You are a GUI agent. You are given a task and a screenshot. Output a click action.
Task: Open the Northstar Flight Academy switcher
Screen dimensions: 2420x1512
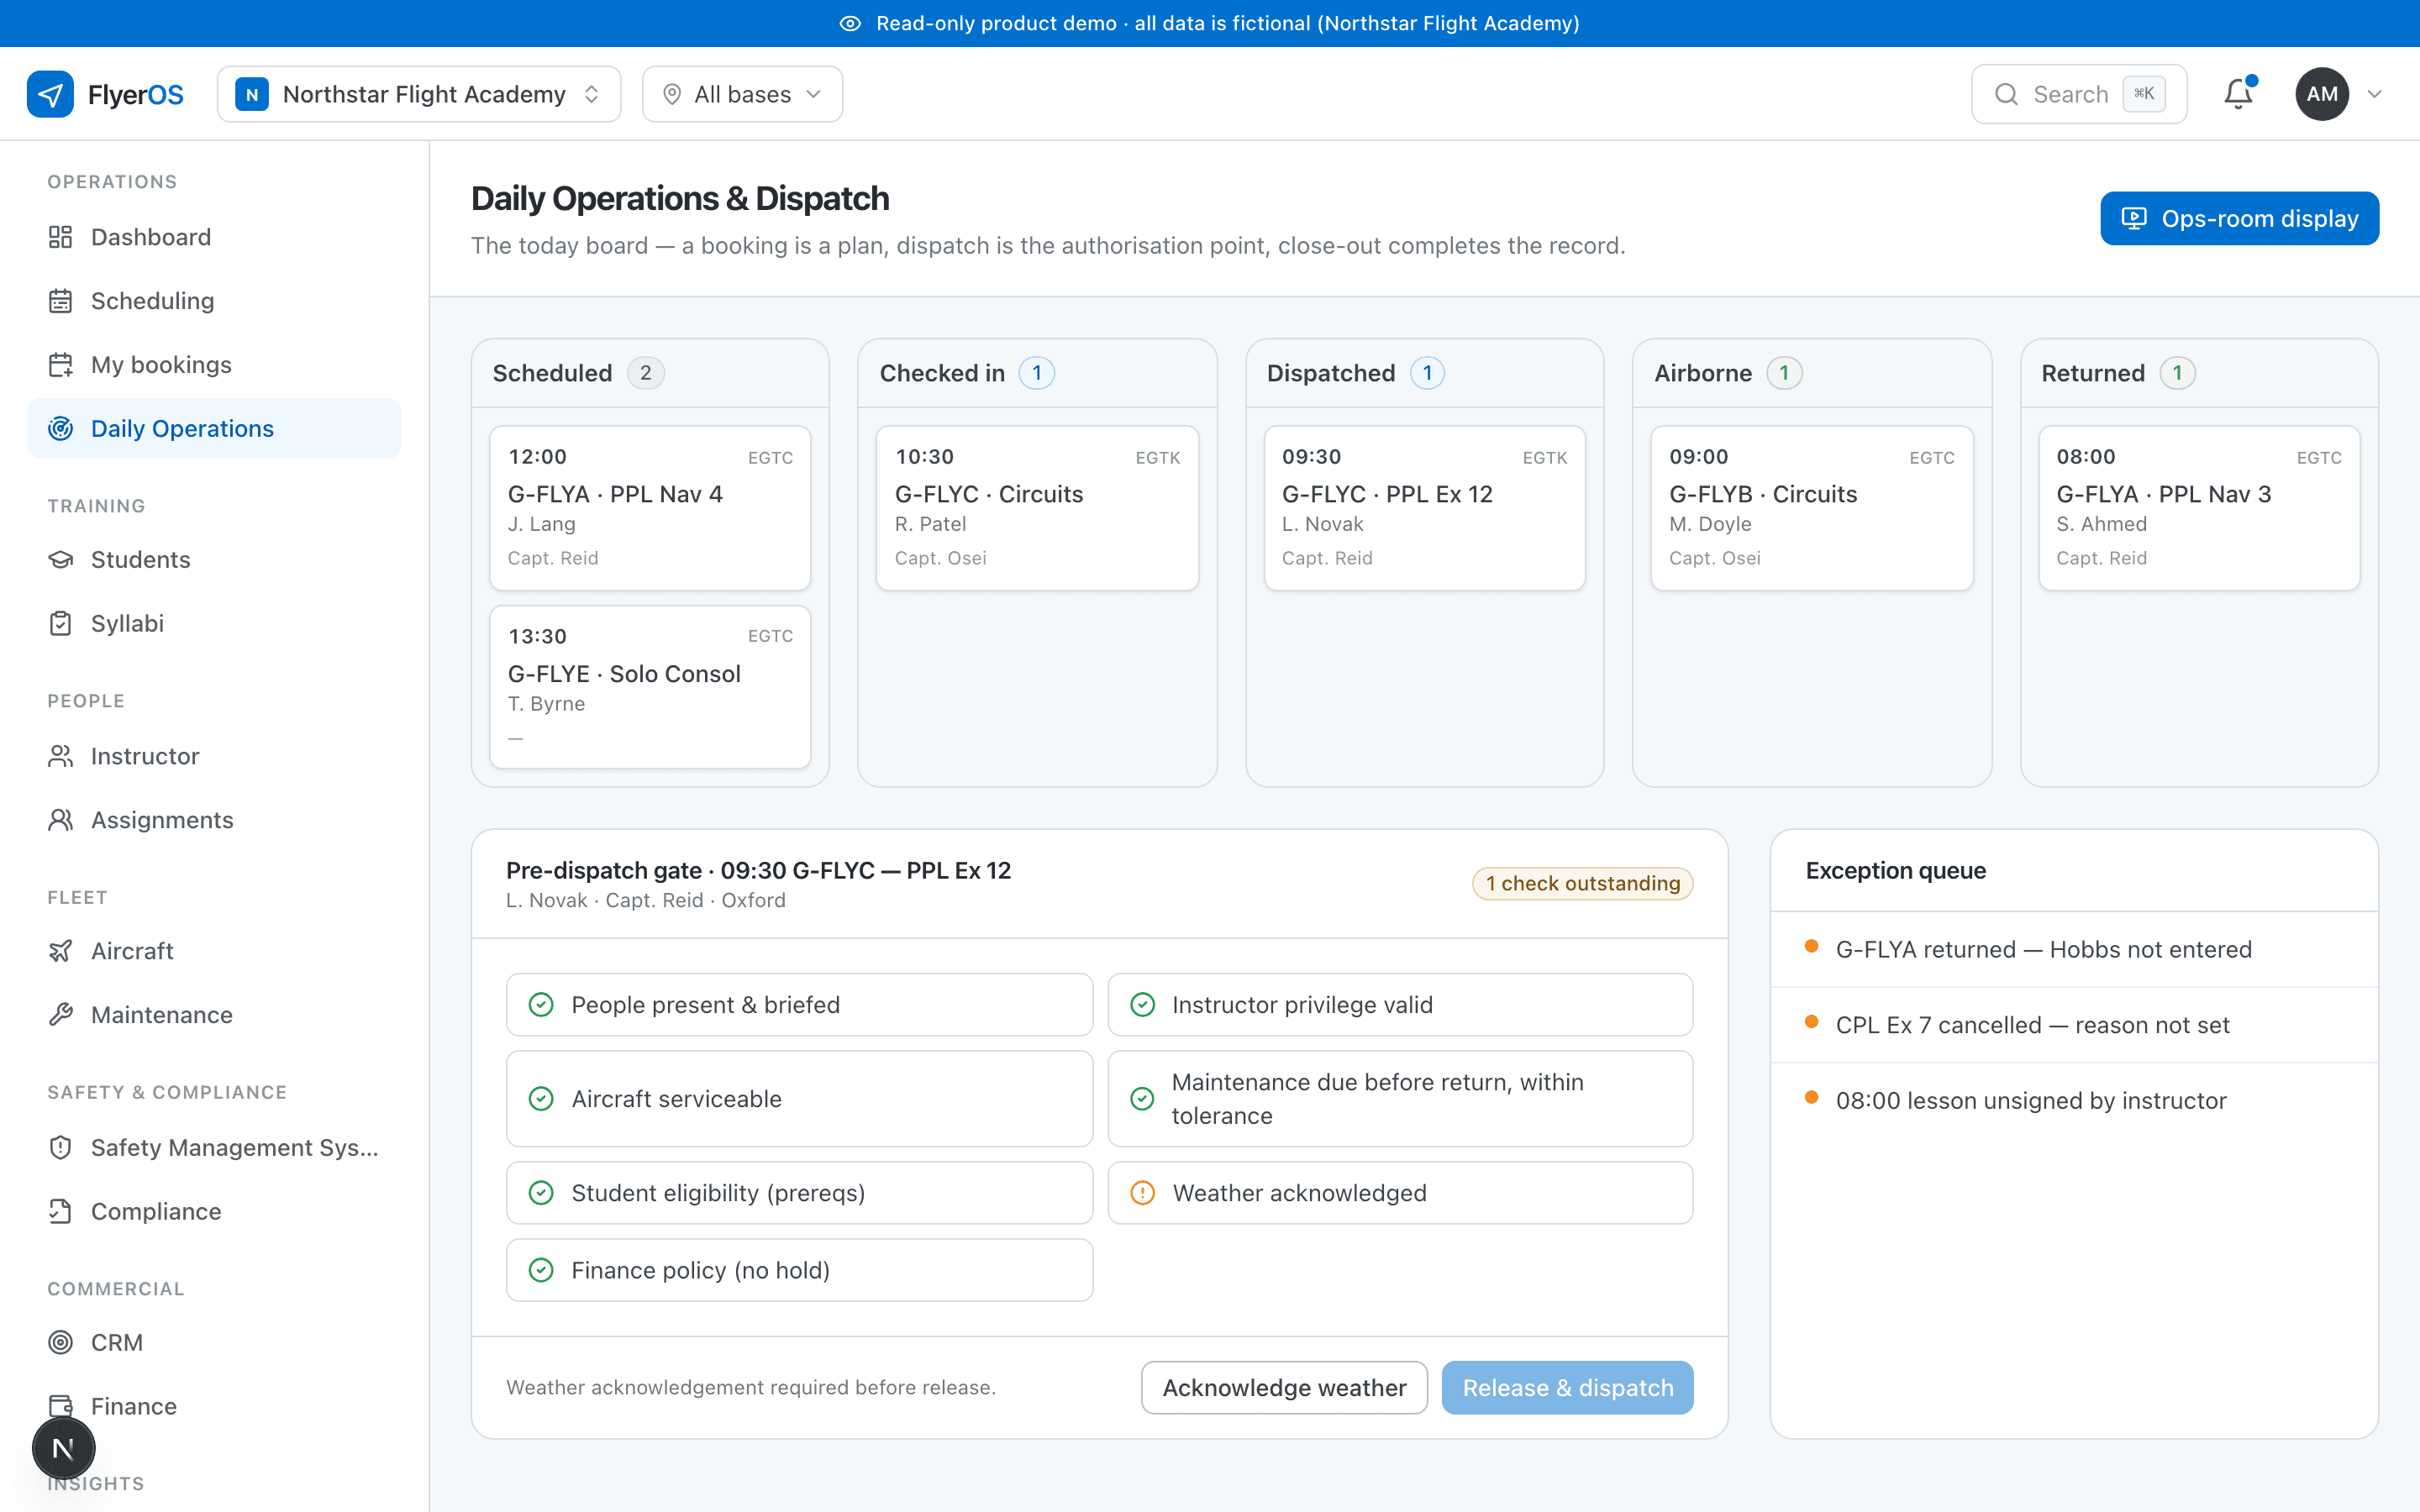coord(419,94)
